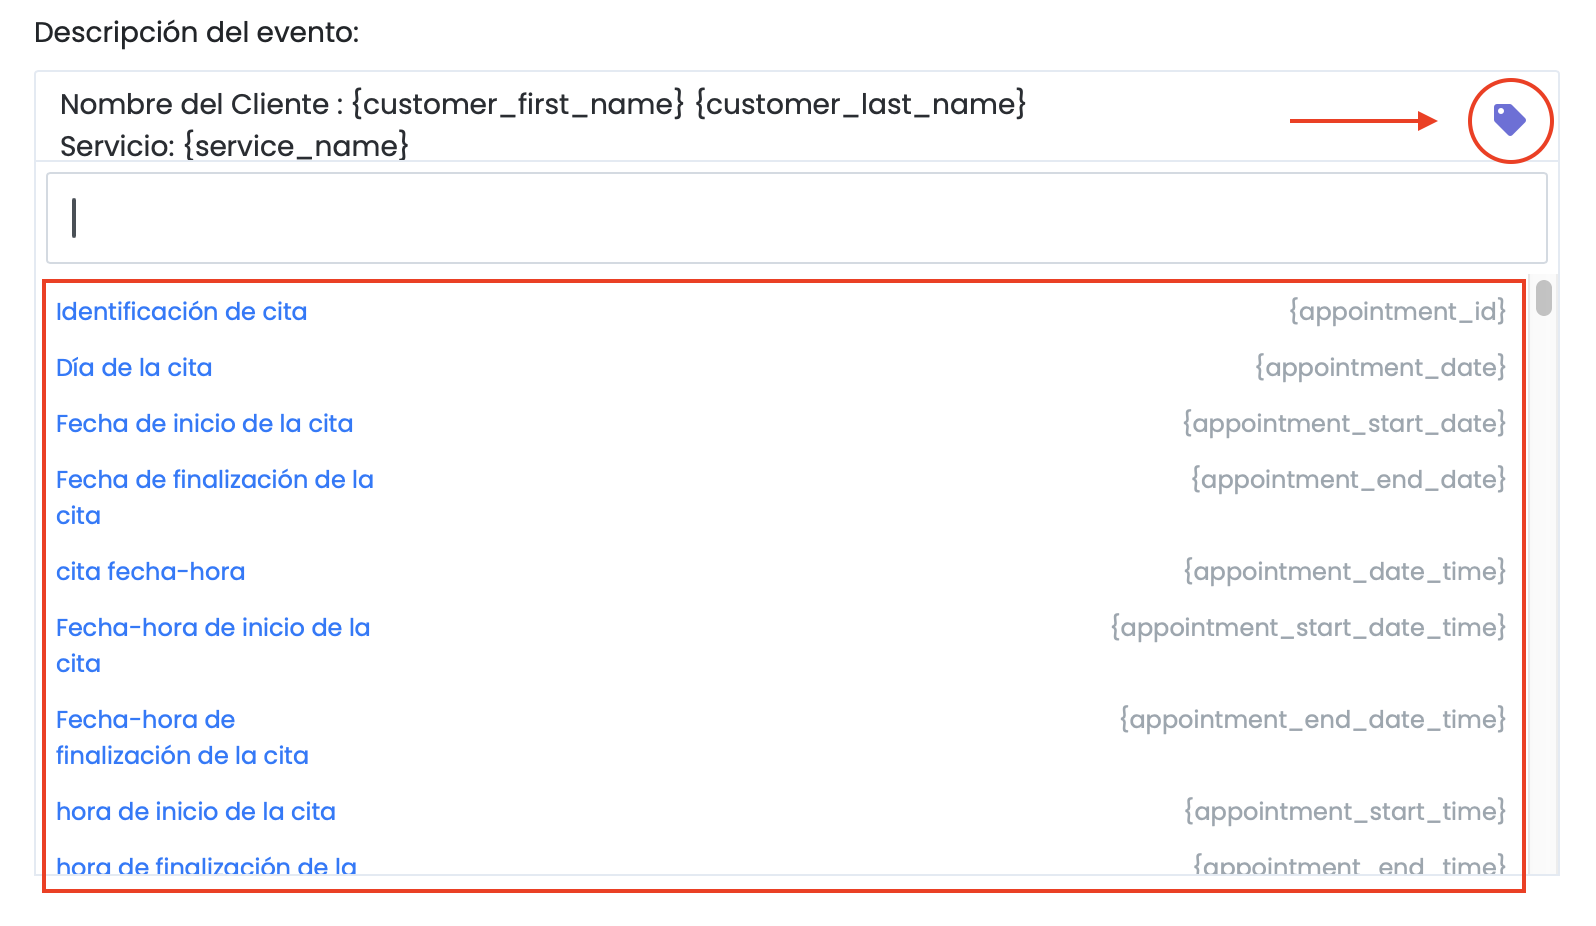Click the Servicio {service_name} description line
Viewport: 1596px width, 926px height.
(234, 146)
